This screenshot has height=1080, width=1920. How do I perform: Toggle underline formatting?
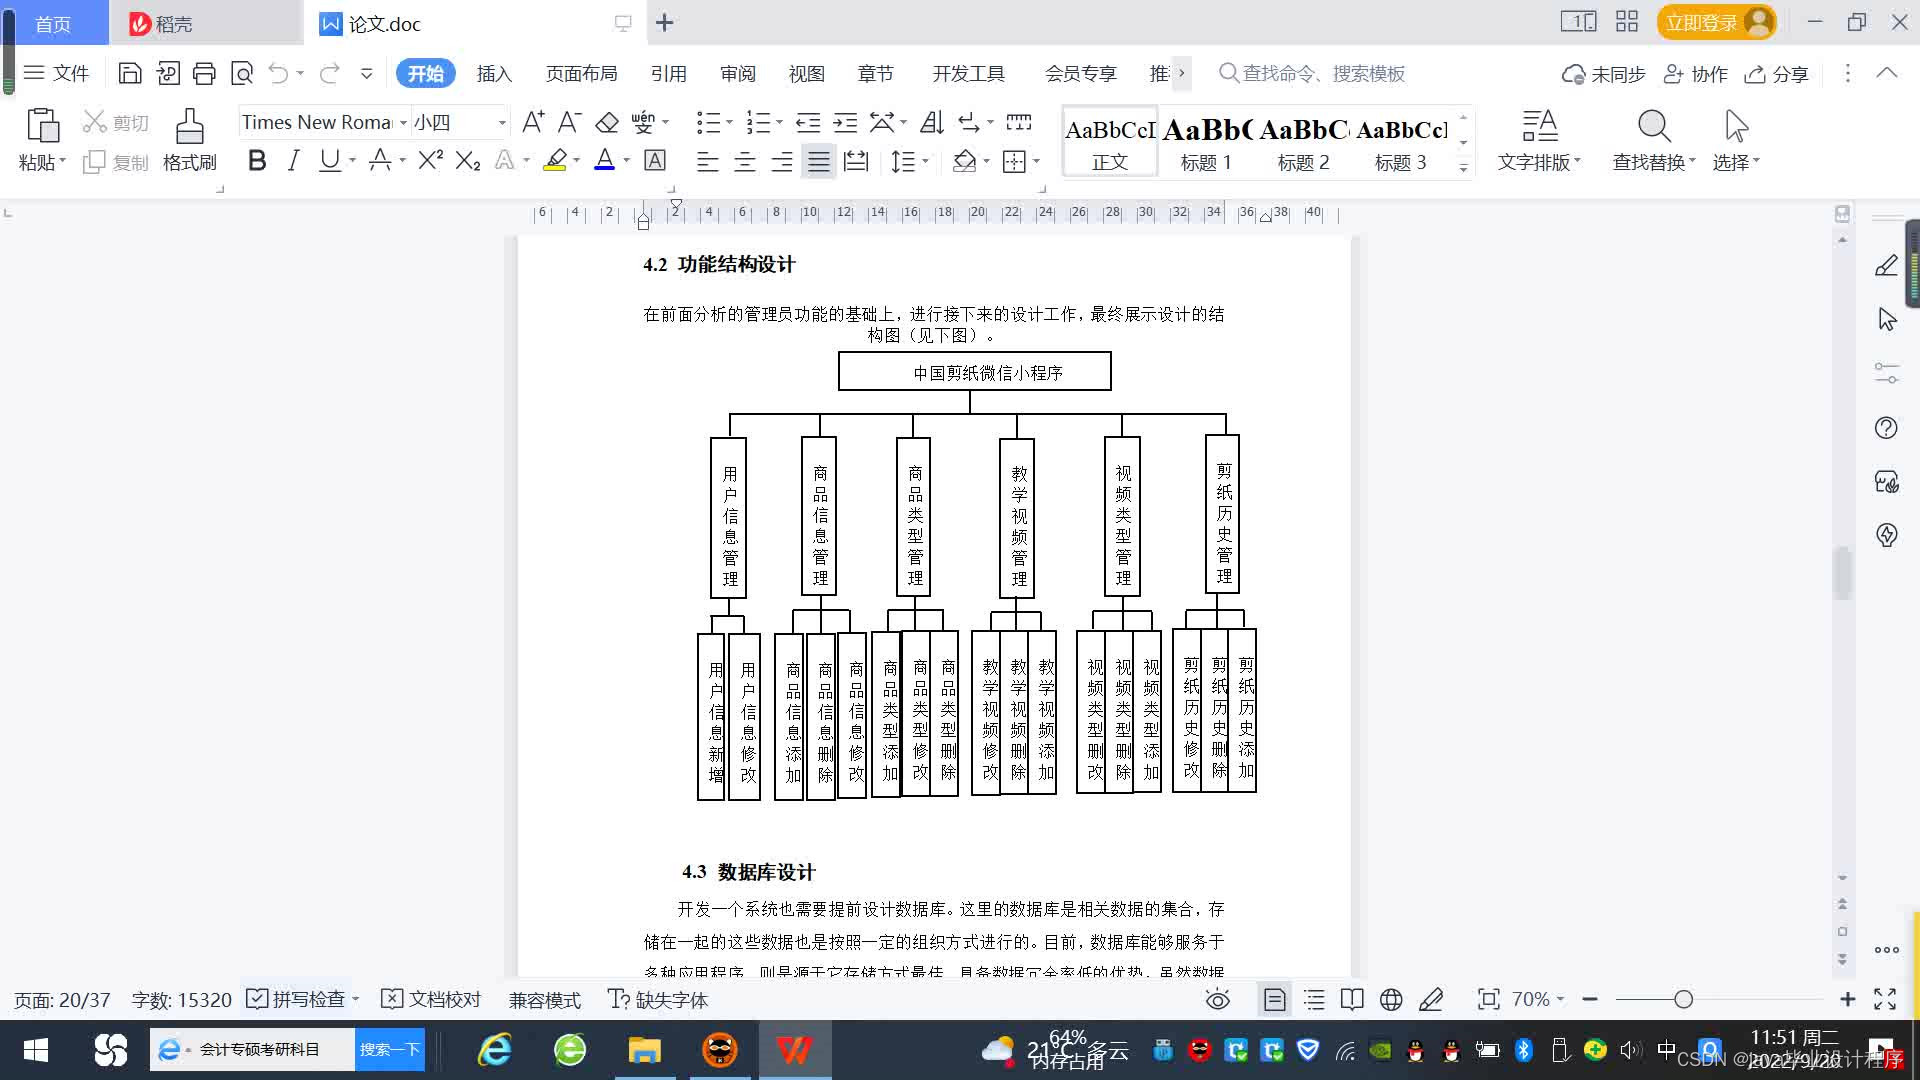(329, 160)
